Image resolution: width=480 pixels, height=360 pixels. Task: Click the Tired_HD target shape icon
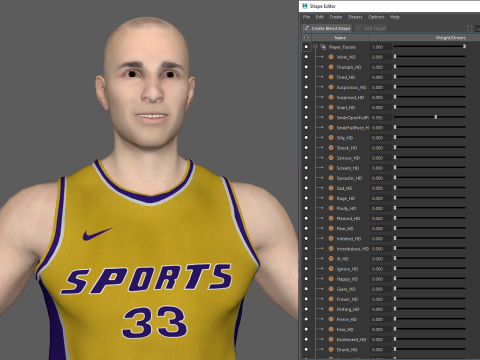[331, 77]
